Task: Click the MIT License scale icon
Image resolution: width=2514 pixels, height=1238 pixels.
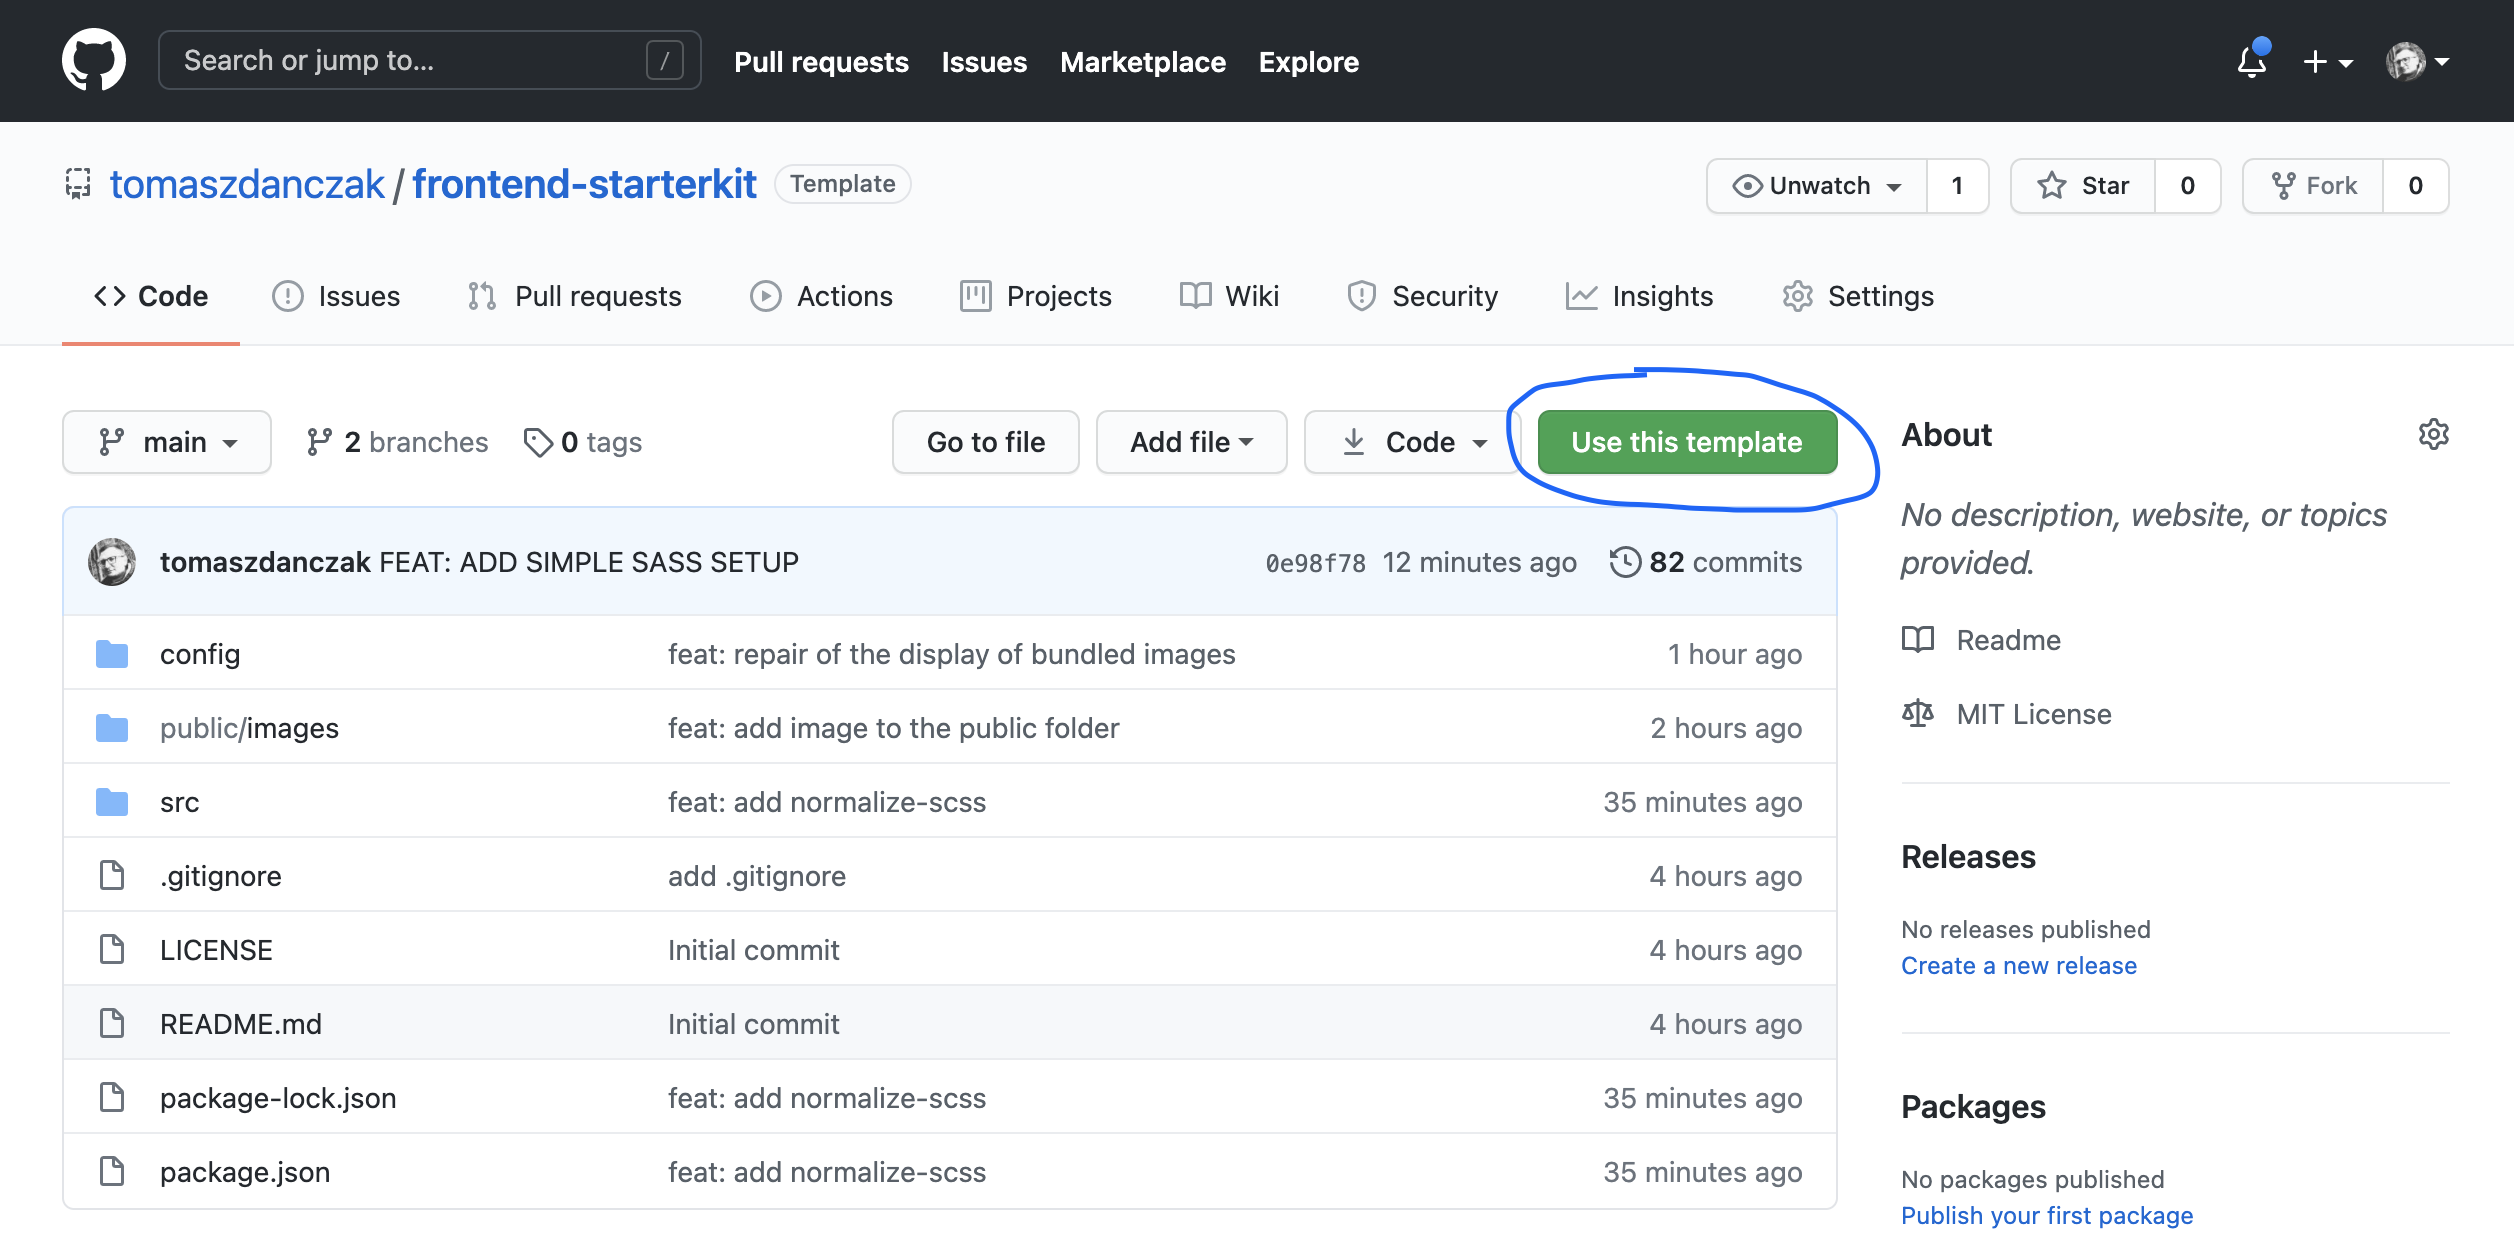Action: click(x=1917, y=714)
